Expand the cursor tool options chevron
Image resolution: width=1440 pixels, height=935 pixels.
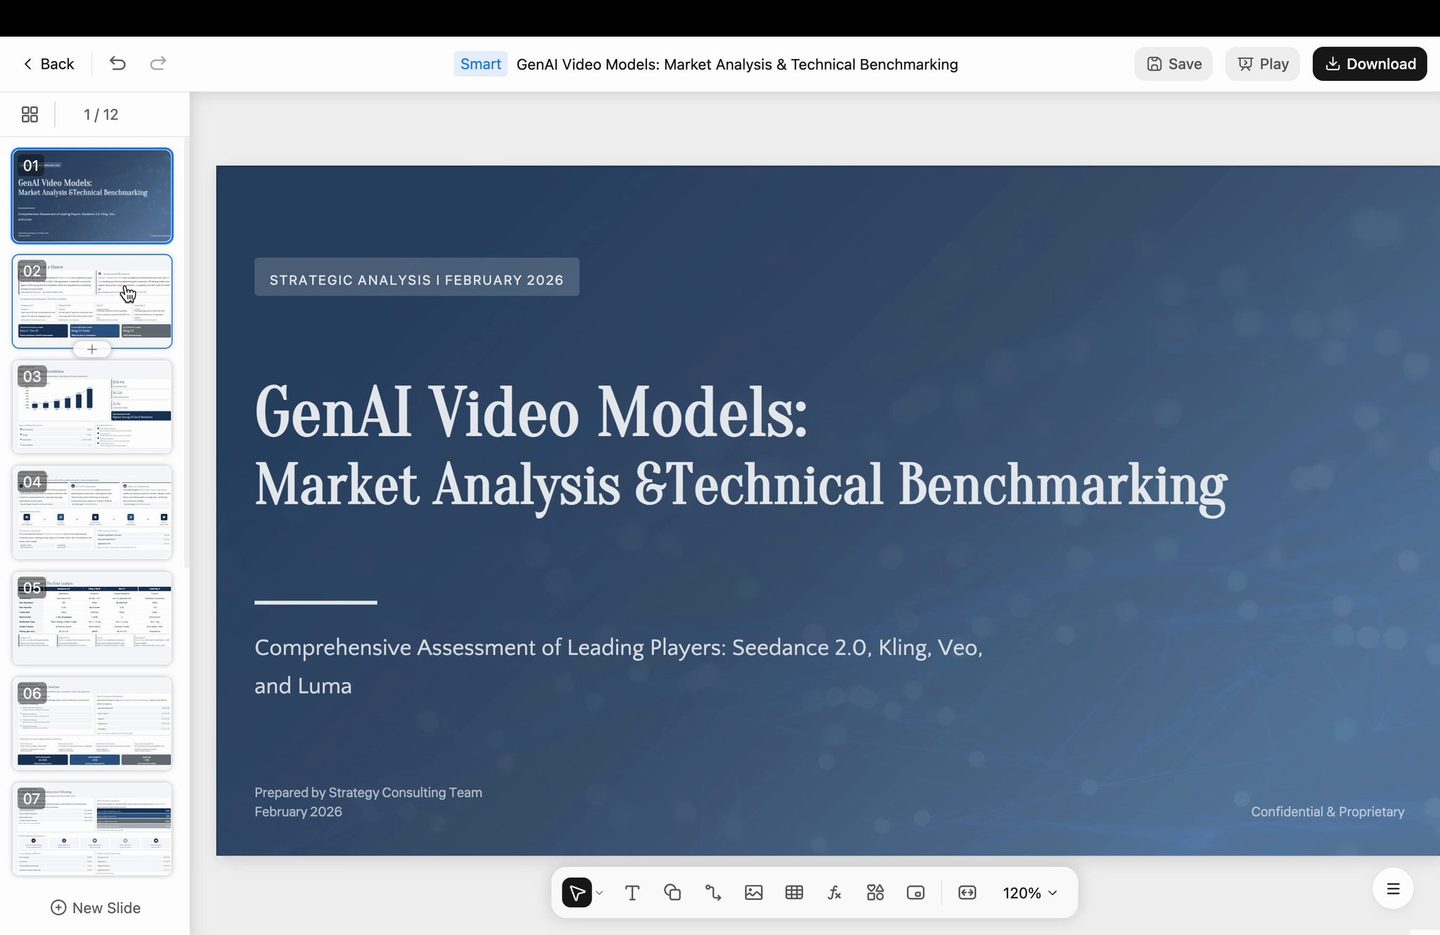[599, 893]
